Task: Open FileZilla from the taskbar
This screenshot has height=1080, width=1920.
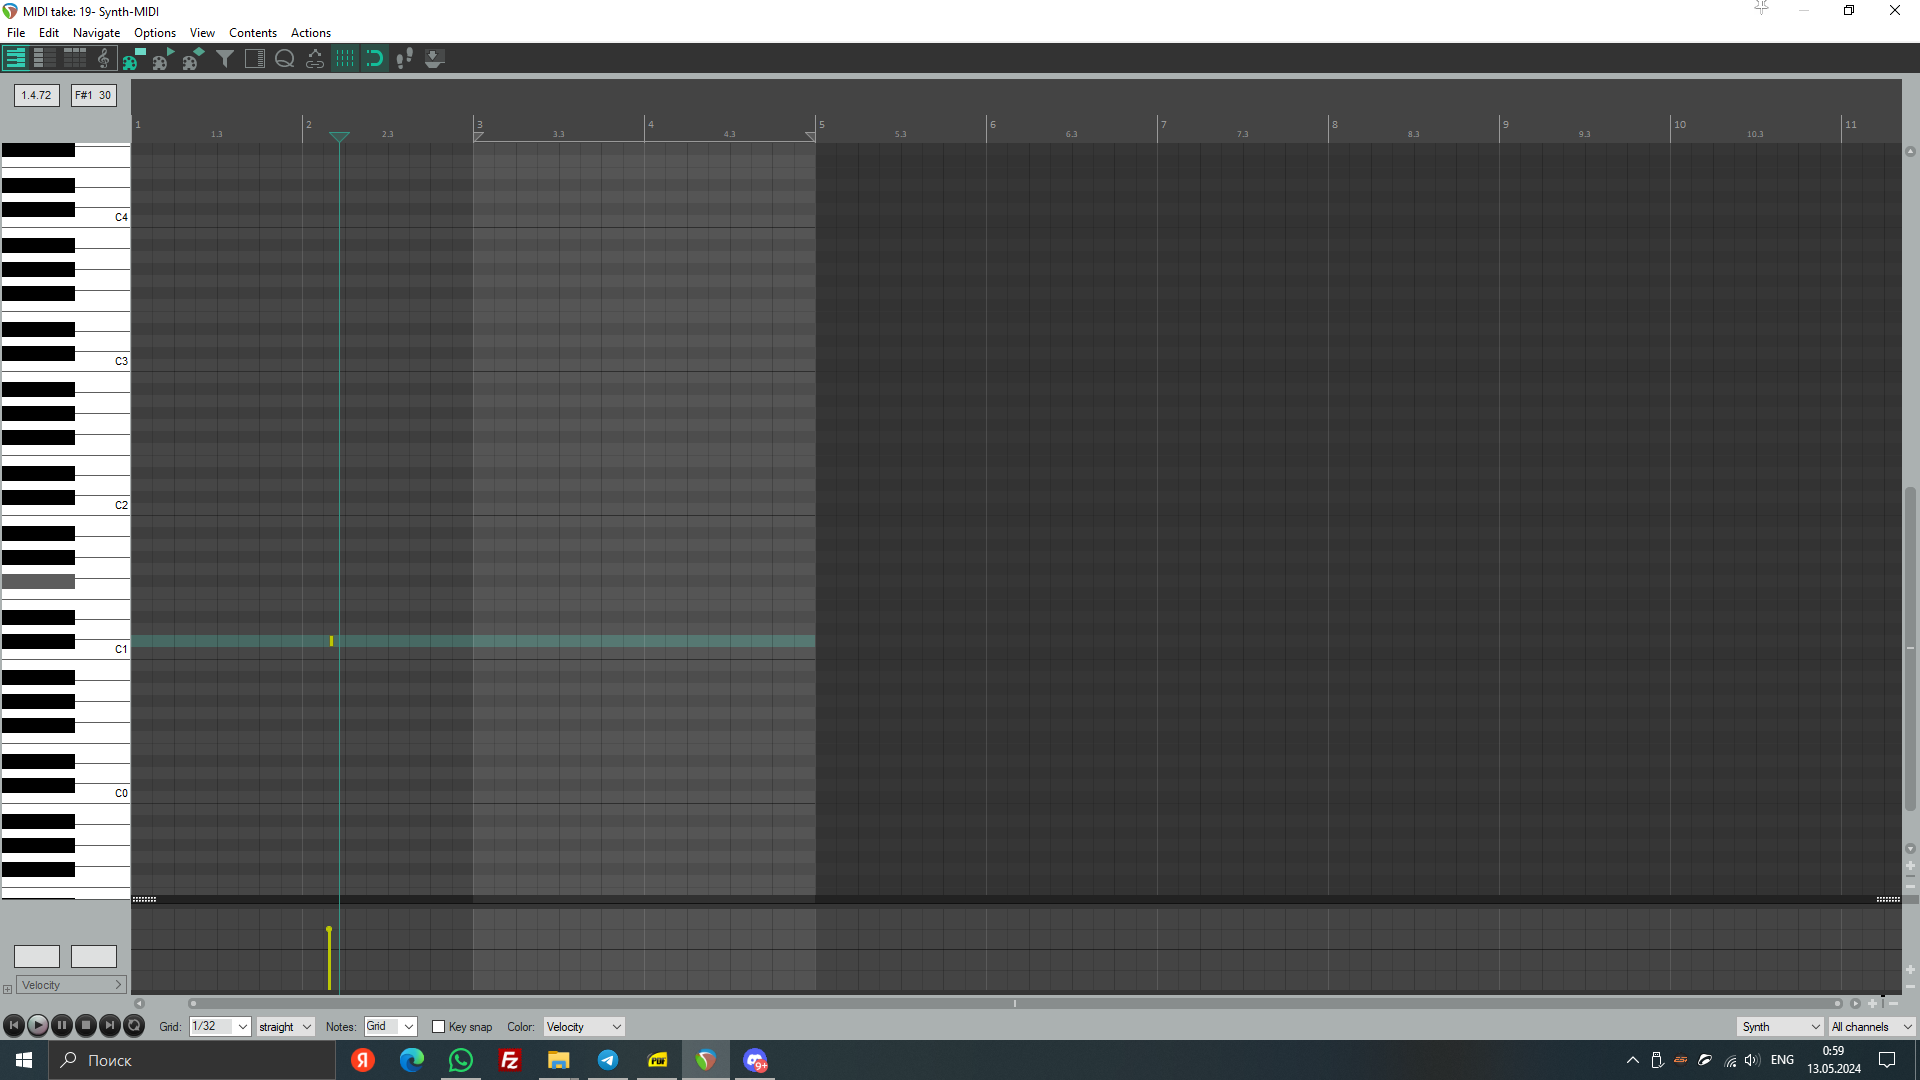Action: click(x=510, y=1060)
